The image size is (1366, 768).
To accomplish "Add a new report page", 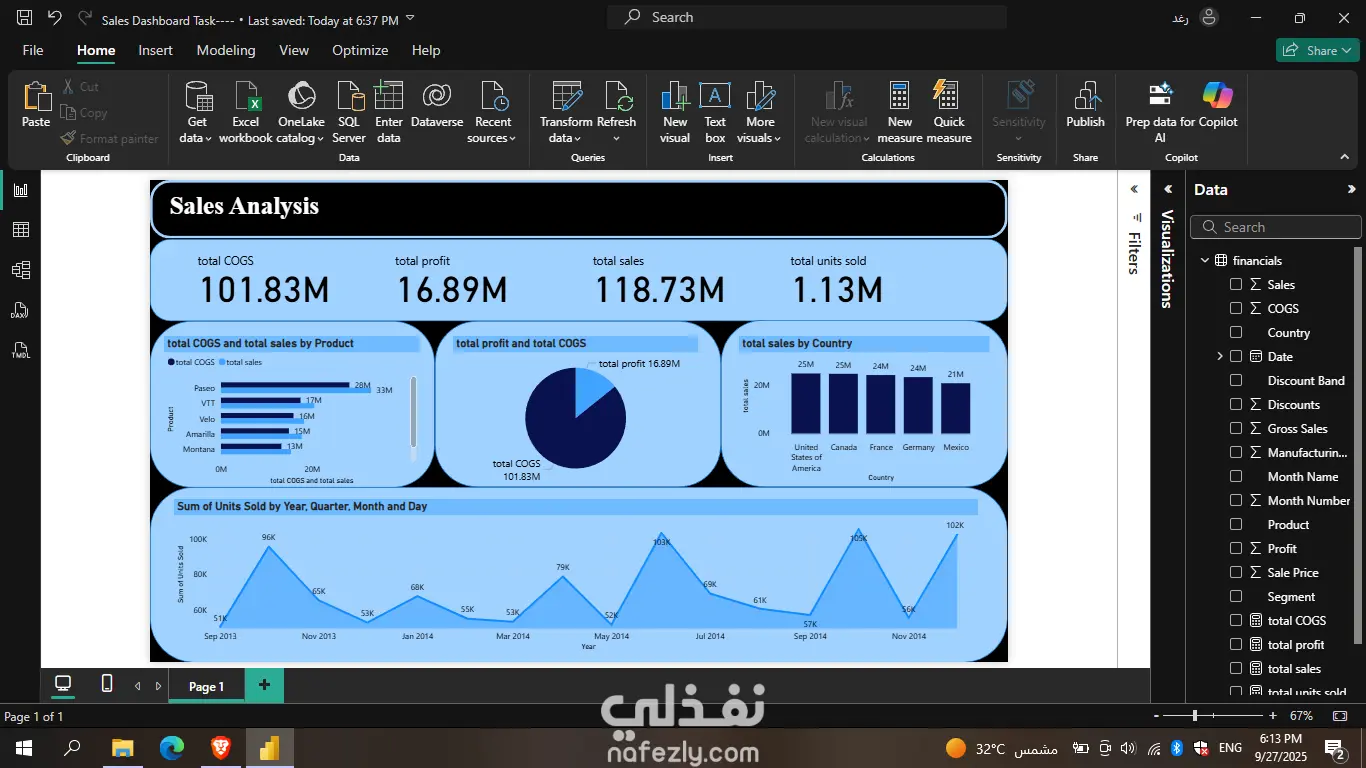I will tap(264, 685).
